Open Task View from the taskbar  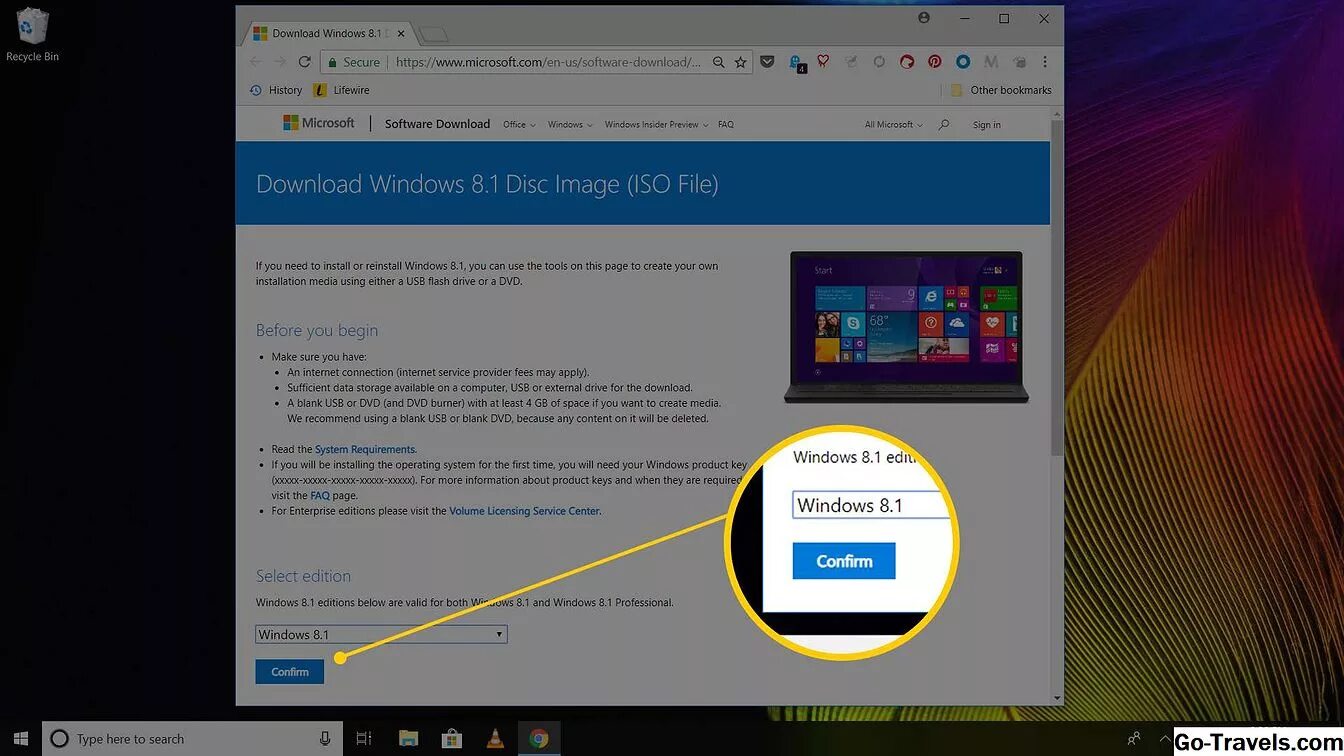(364, 739)
